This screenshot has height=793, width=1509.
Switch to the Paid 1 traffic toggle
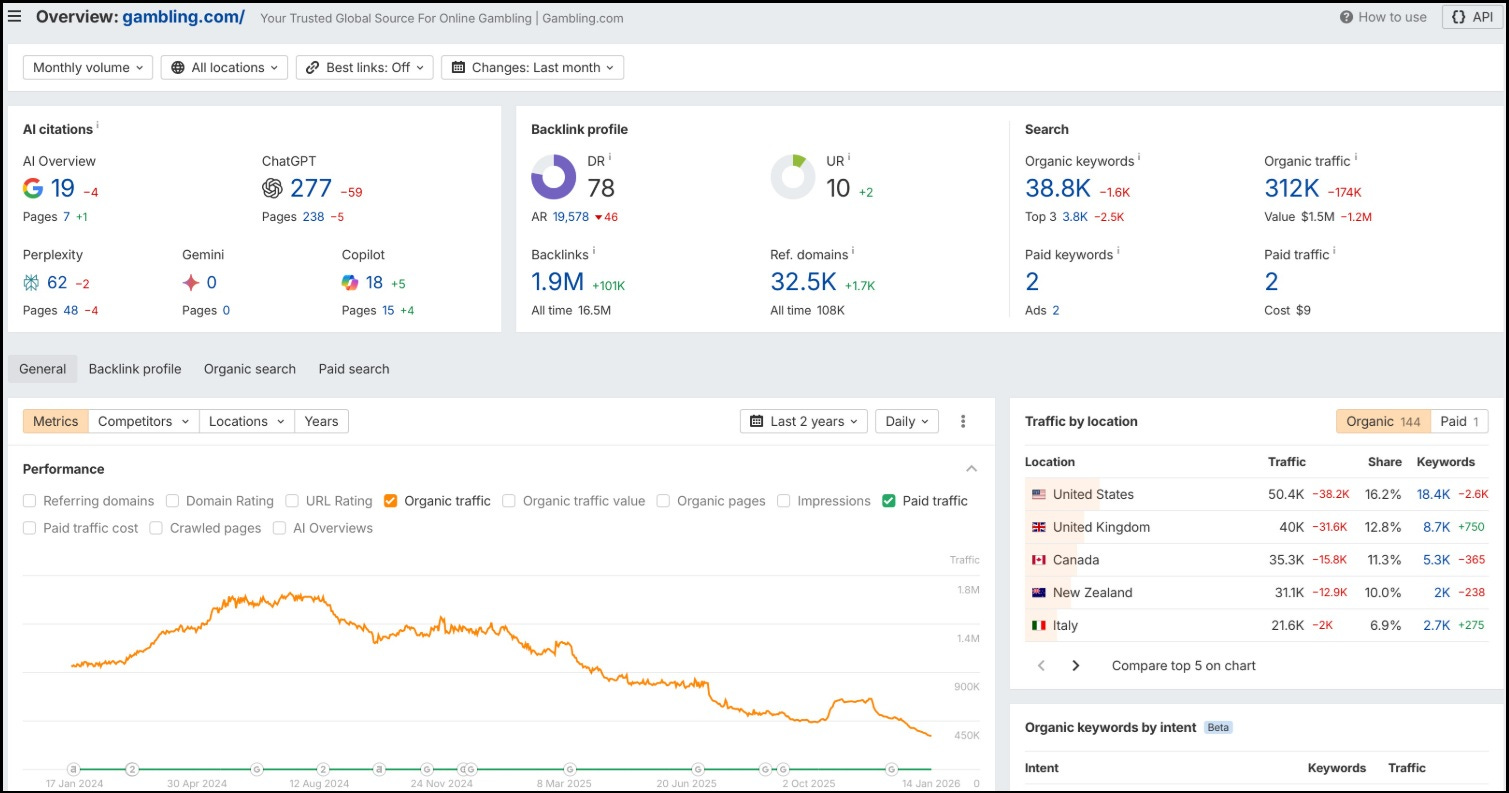1459,421
